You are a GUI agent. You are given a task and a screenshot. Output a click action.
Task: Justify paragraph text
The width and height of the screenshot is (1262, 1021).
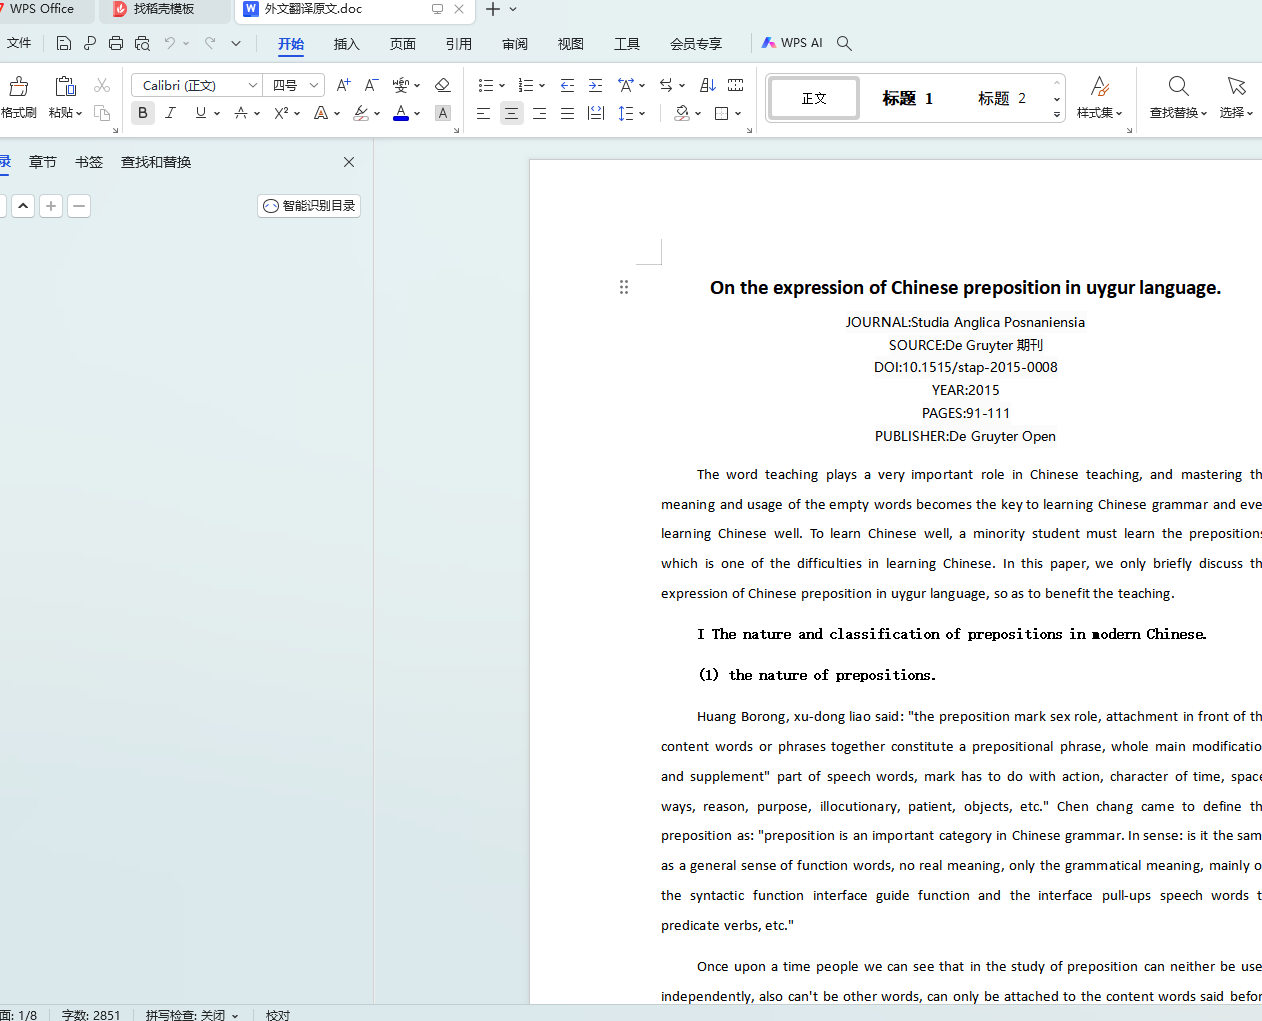coord(567,113)
